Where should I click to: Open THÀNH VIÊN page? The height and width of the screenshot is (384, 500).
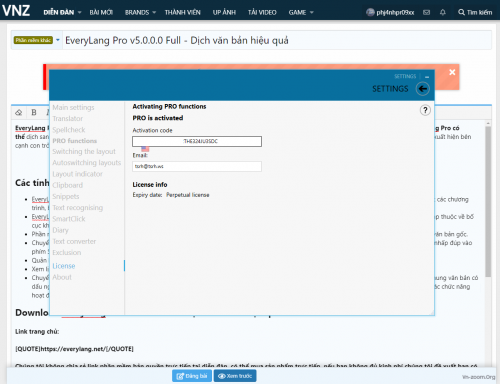pos(182,12)
